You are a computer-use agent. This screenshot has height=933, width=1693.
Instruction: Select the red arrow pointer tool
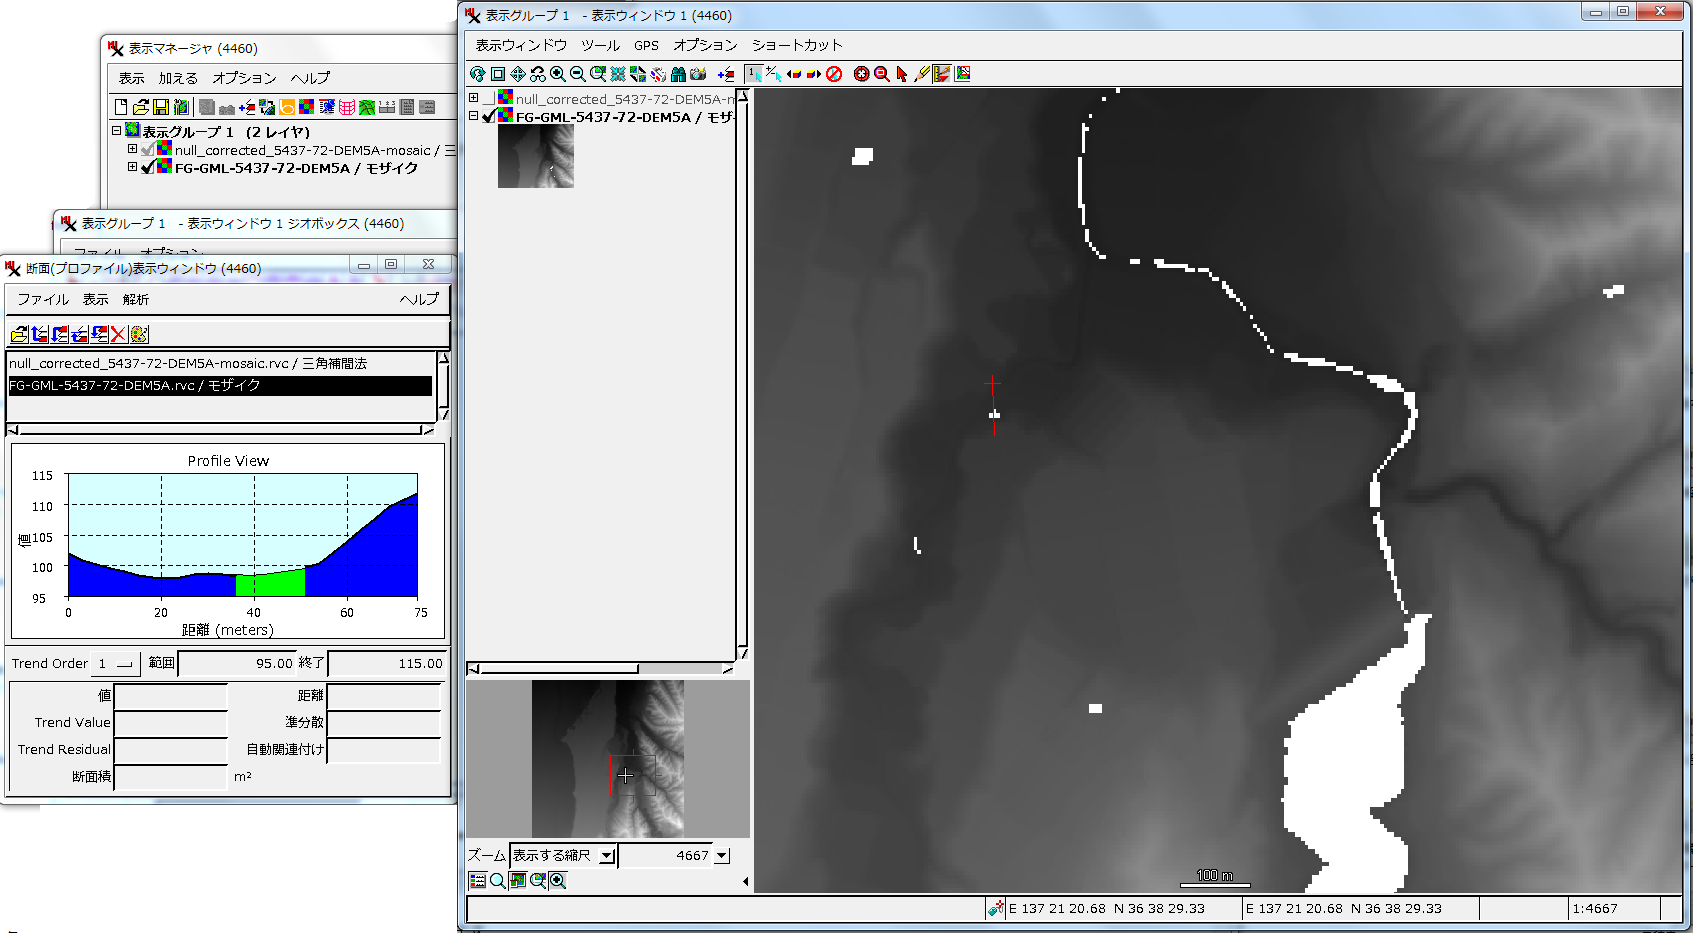[x=902, y=74]
